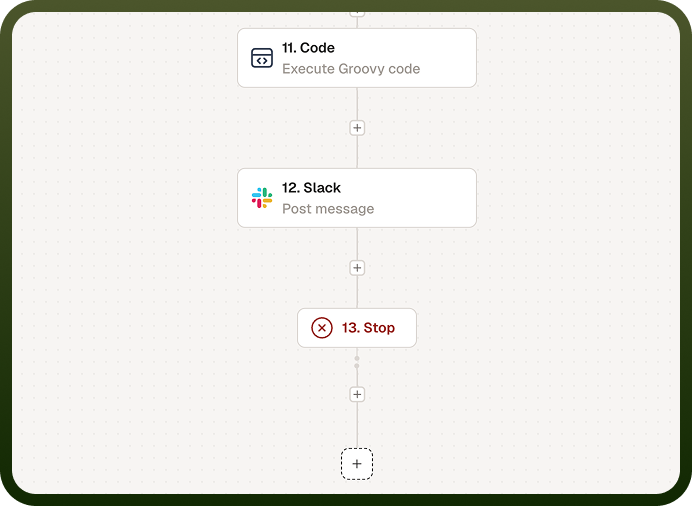Click the red X Stop icon
This screenshot has height=506, width=692.
click(x=322, y=328)
